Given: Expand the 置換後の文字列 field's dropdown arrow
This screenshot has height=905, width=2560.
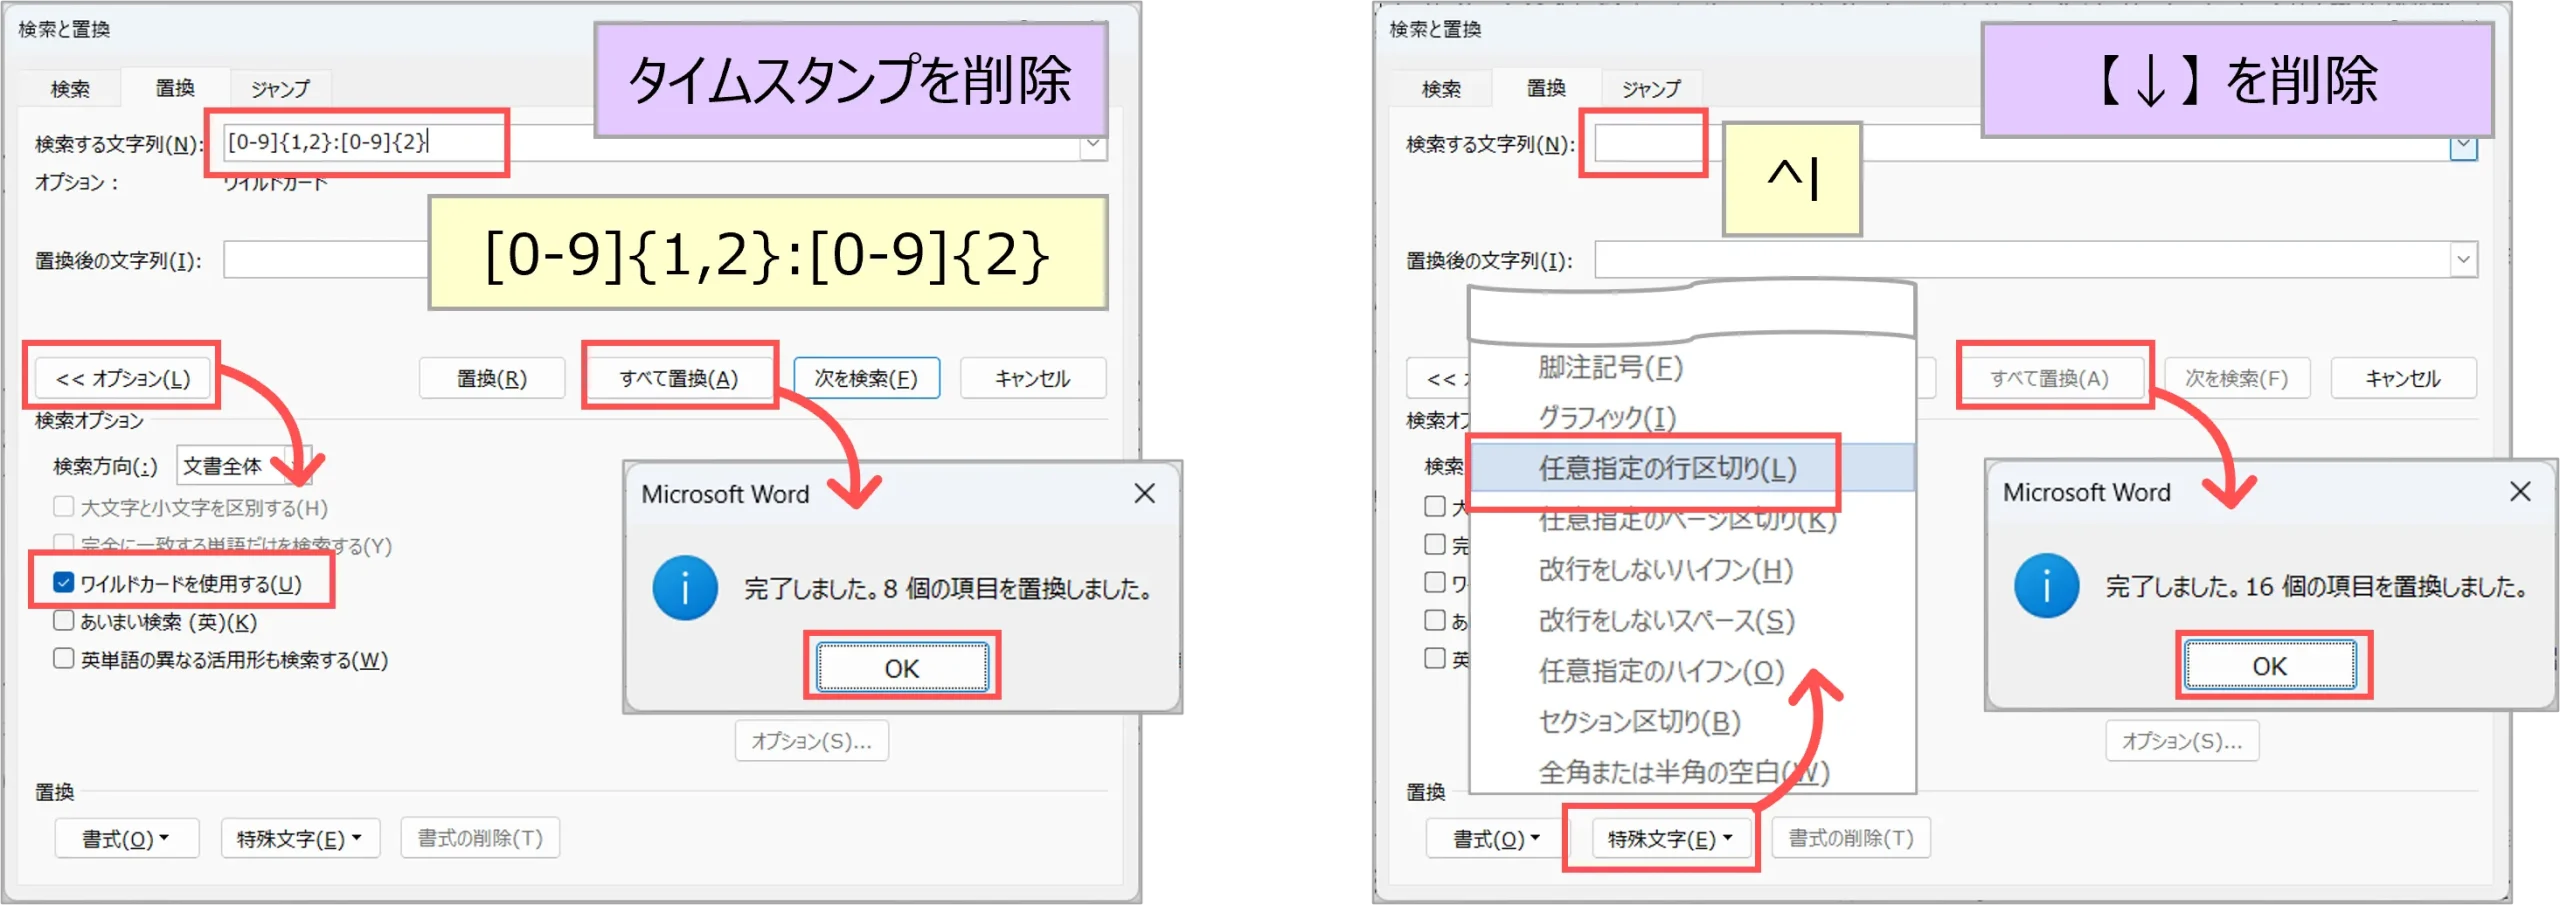Looking at the screenshot, I should click(x=2463, y=260).
